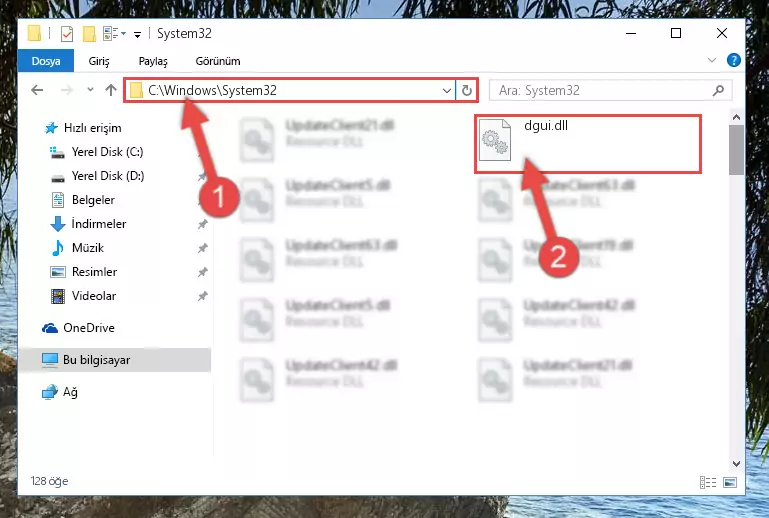Click the folder icon in address bar
This screenshot has width=769, height=518.
[x=136, y=90]
